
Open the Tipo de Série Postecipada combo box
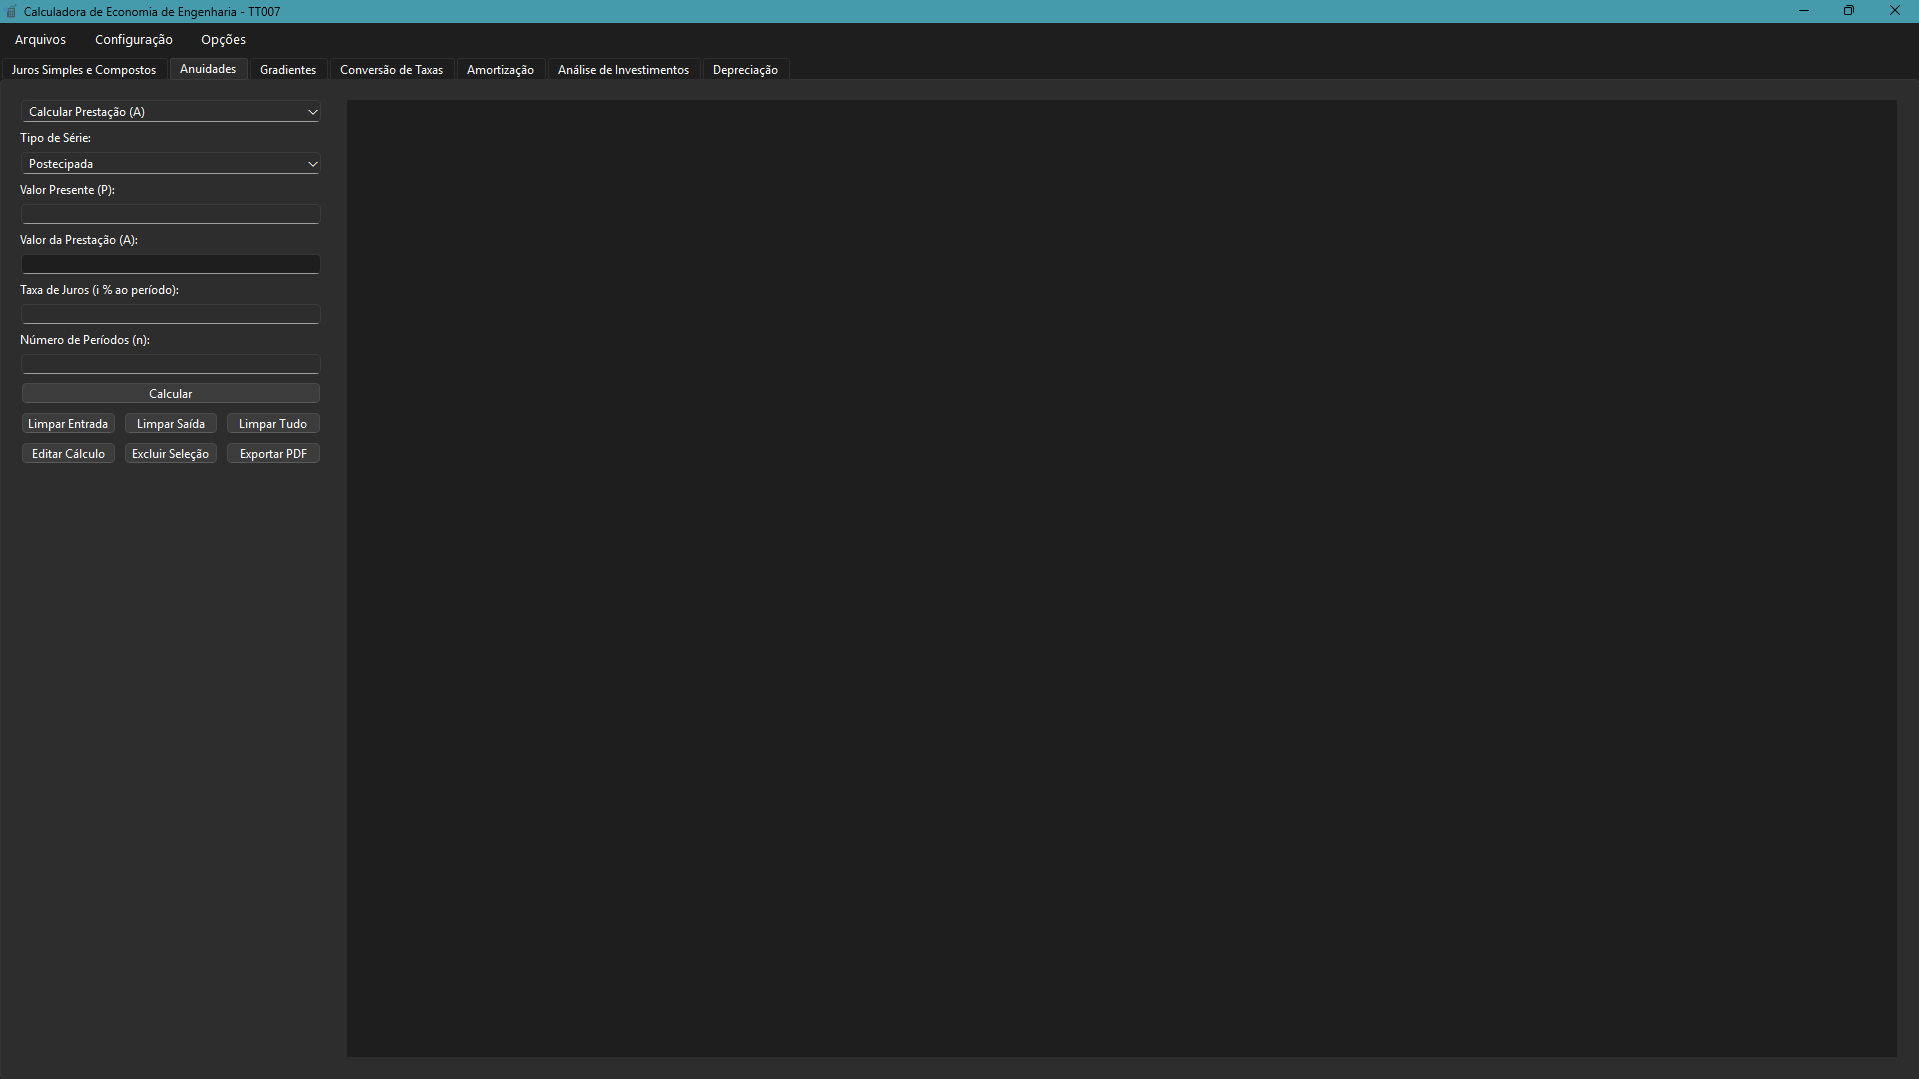(170, 164)
